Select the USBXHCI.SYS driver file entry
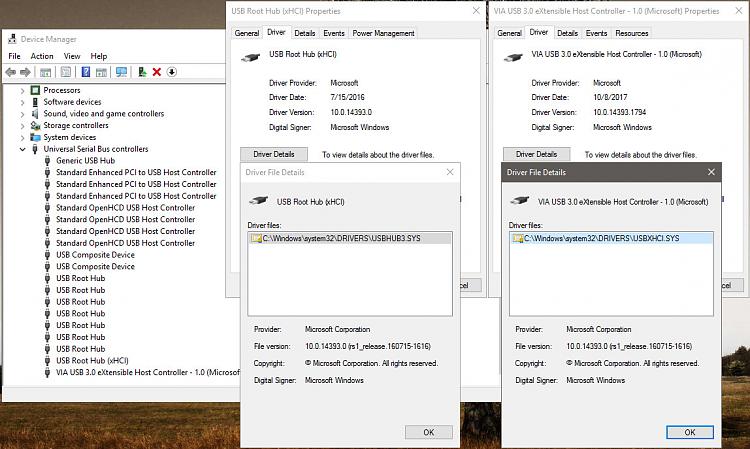This screenshot has height=449, width=750. [x=611, y=238]
